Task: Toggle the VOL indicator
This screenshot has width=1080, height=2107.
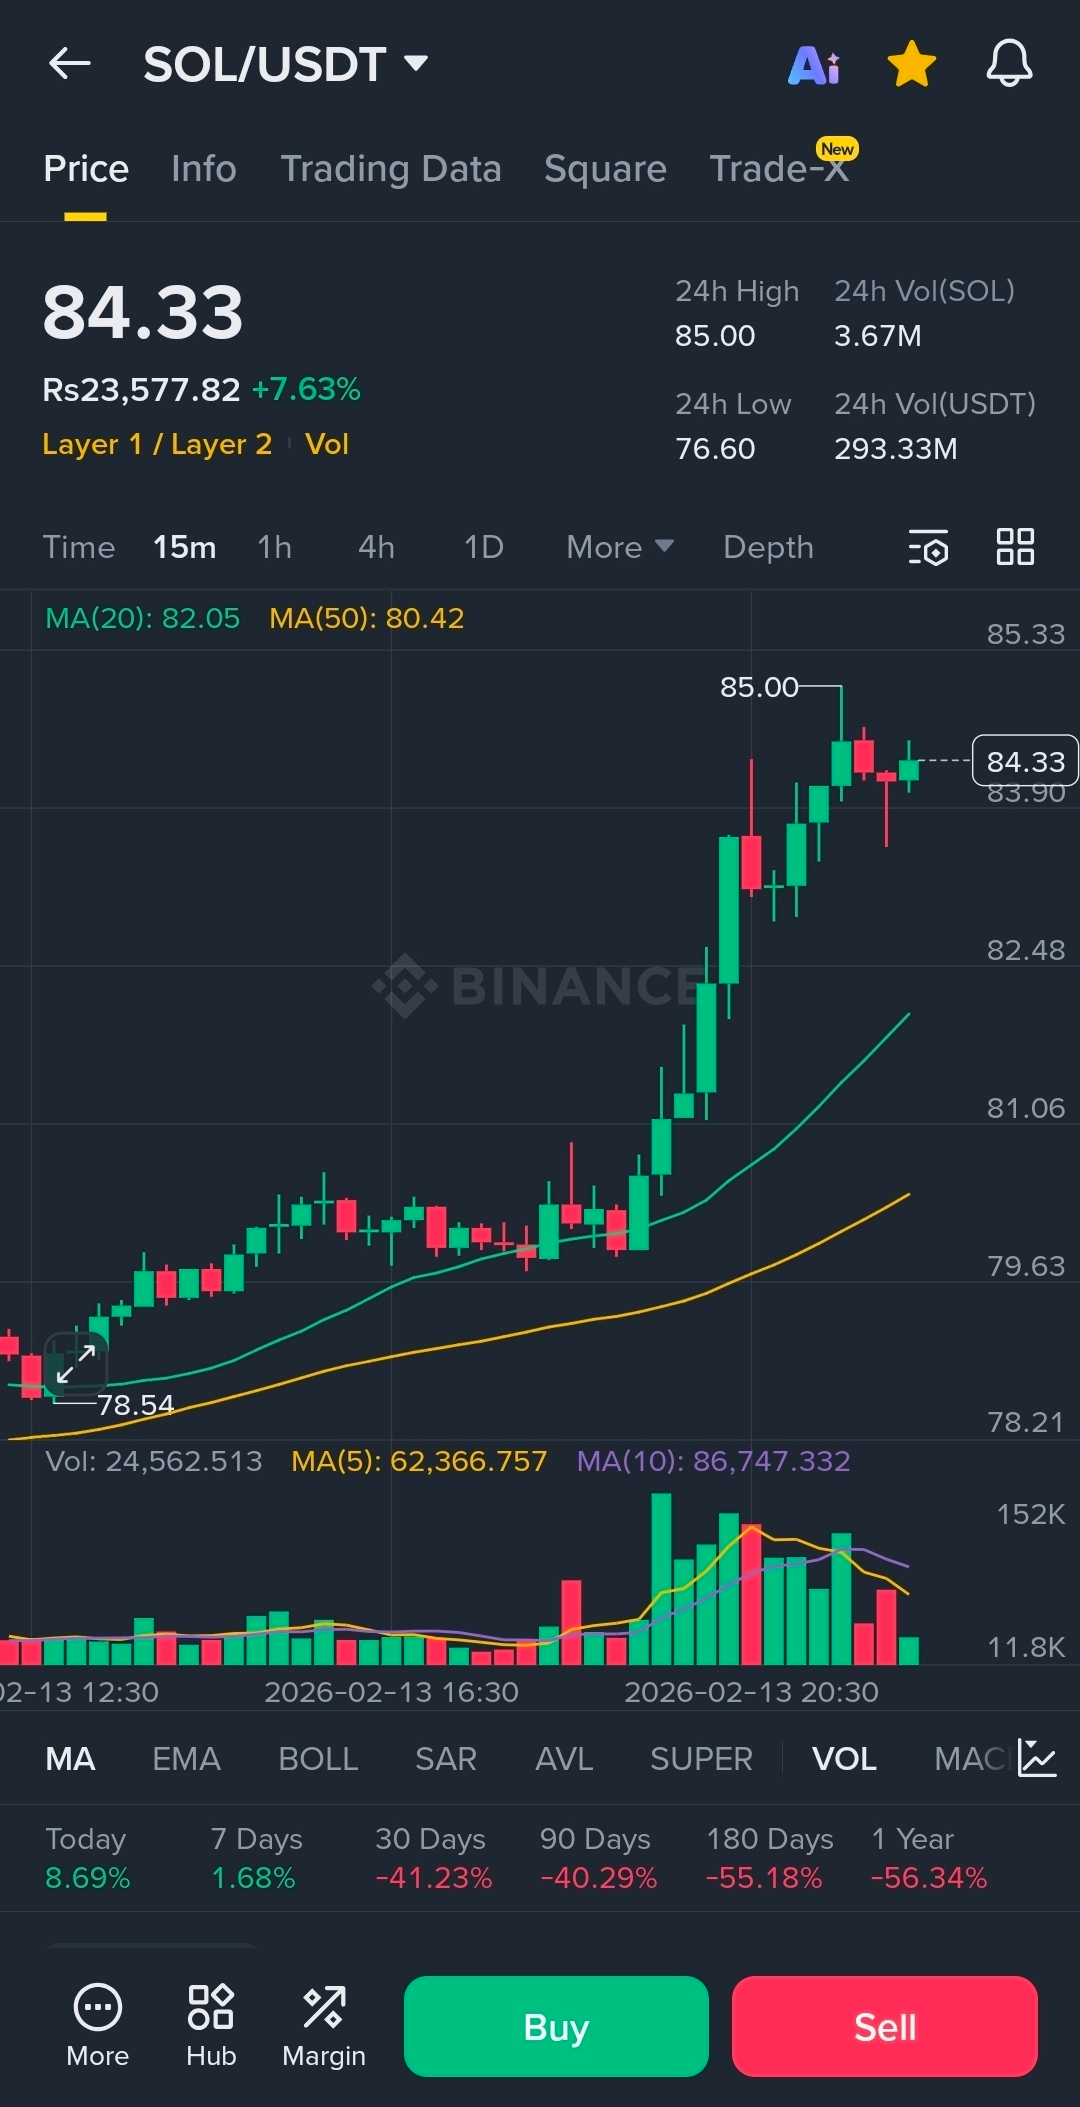Action: coord(844,1759)
